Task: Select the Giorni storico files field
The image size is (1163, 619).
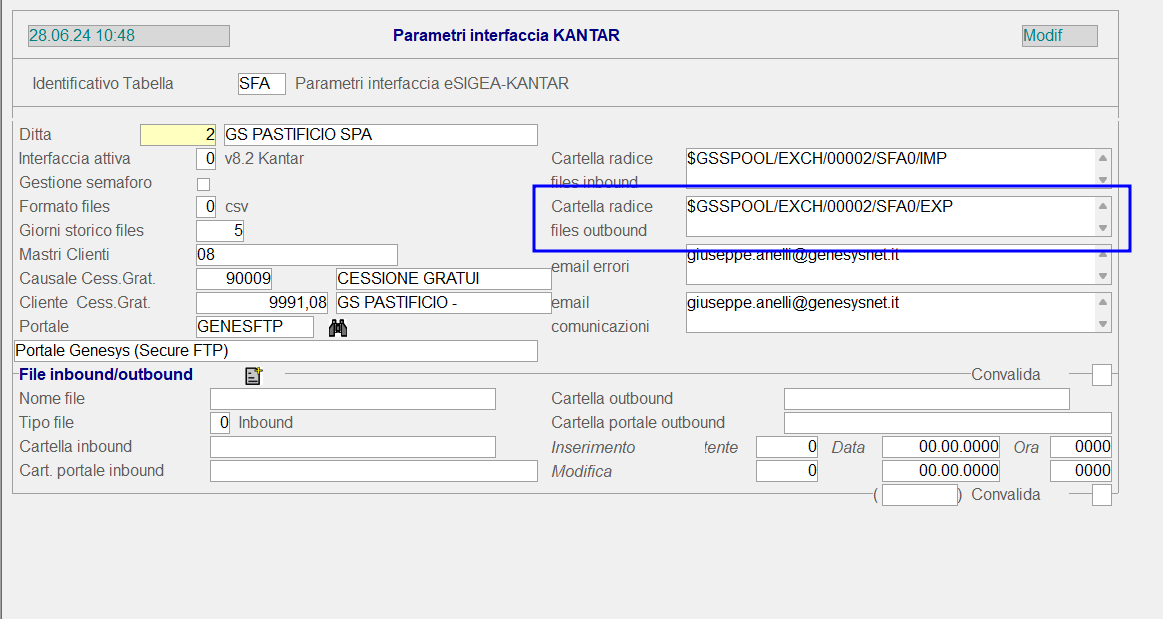Action: (x=220, y=231)
